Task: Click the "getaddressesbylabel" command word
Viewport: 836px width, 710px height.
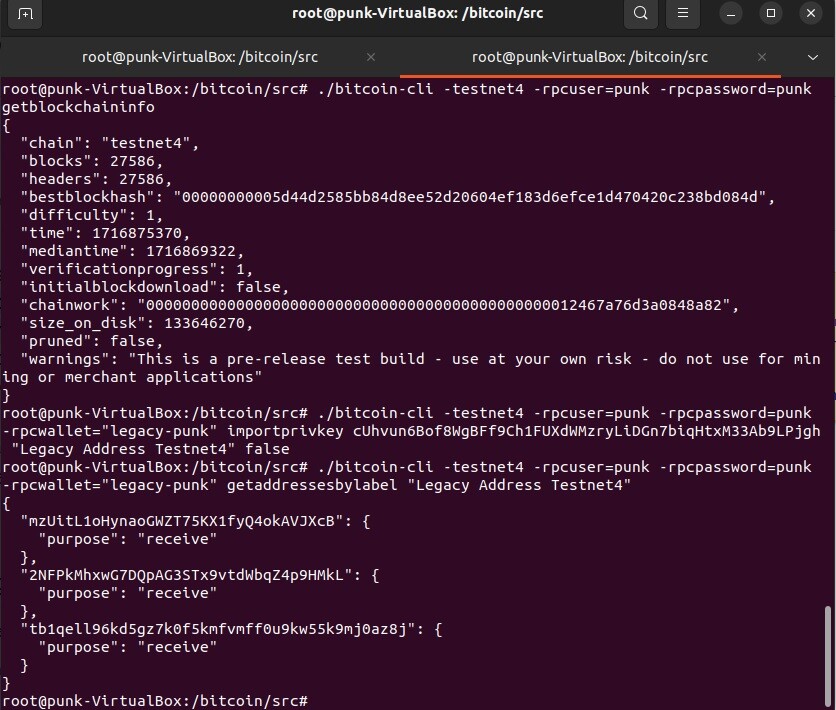Action: (312, 485)
